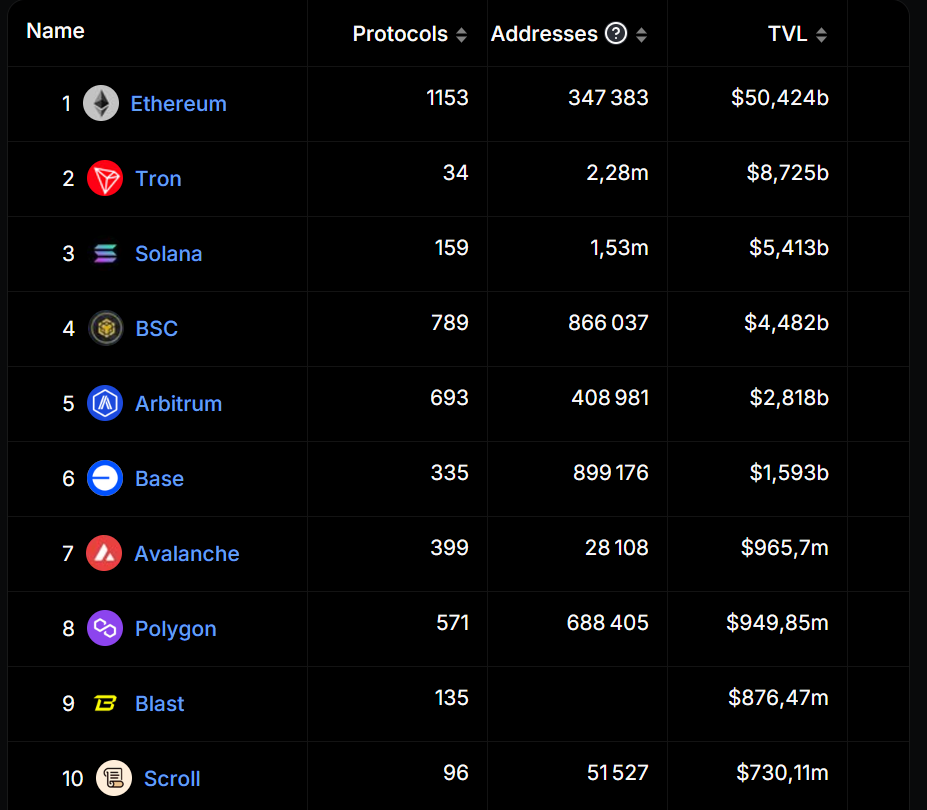The width and height of the screenshot is (927, 810).
Task: Click the TVL column header
Action: coord(789,33)
